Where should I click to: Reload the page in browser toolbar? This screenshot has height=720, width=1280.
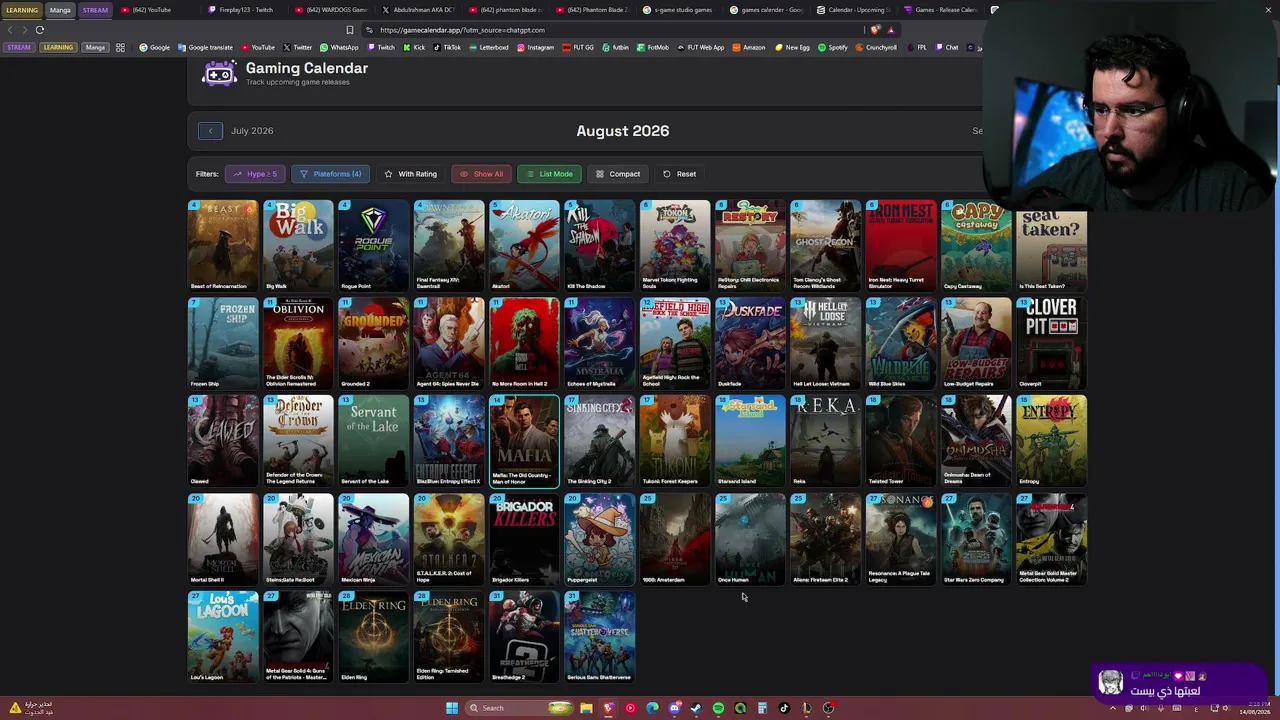[x=40, y=30]
